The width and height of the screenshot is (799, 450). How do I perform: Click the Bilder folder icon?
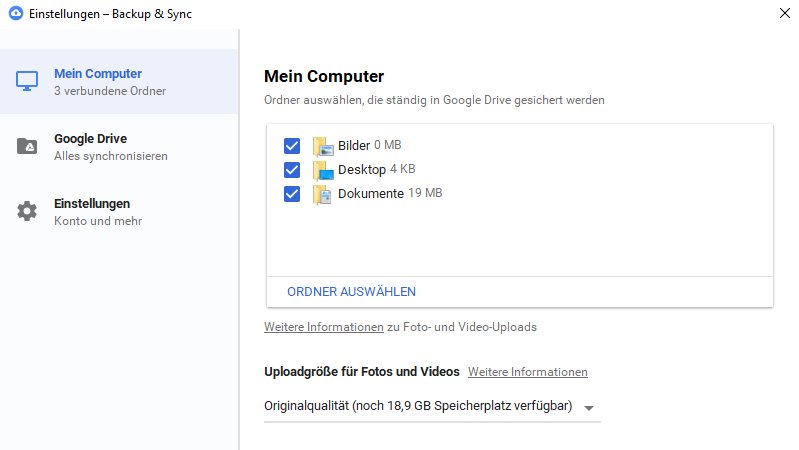point(321,146)
